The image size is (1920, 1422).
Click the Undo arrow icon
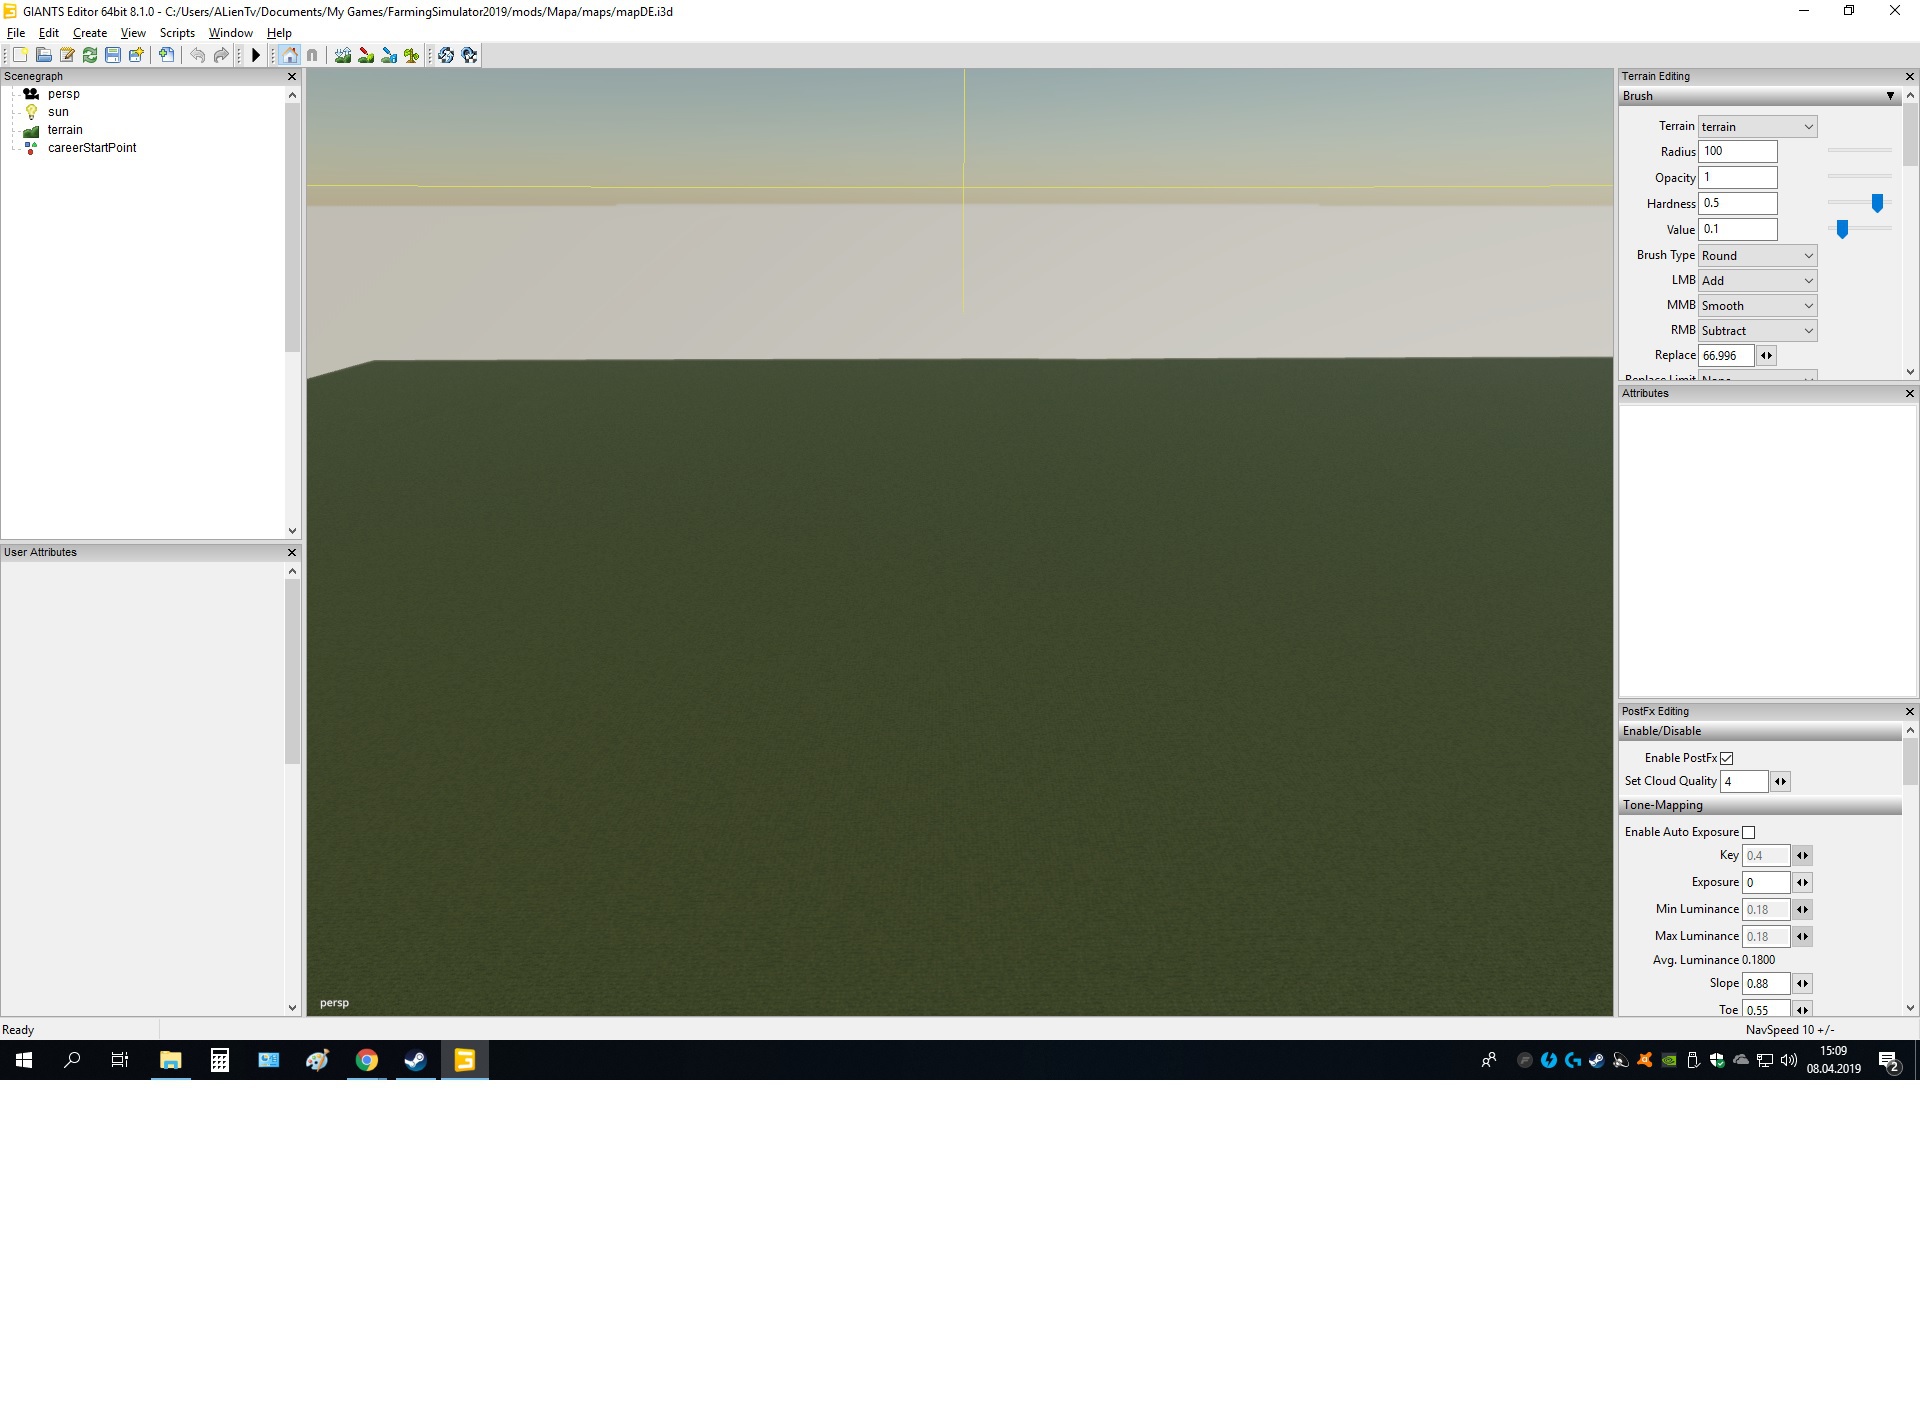pos(198,55)
